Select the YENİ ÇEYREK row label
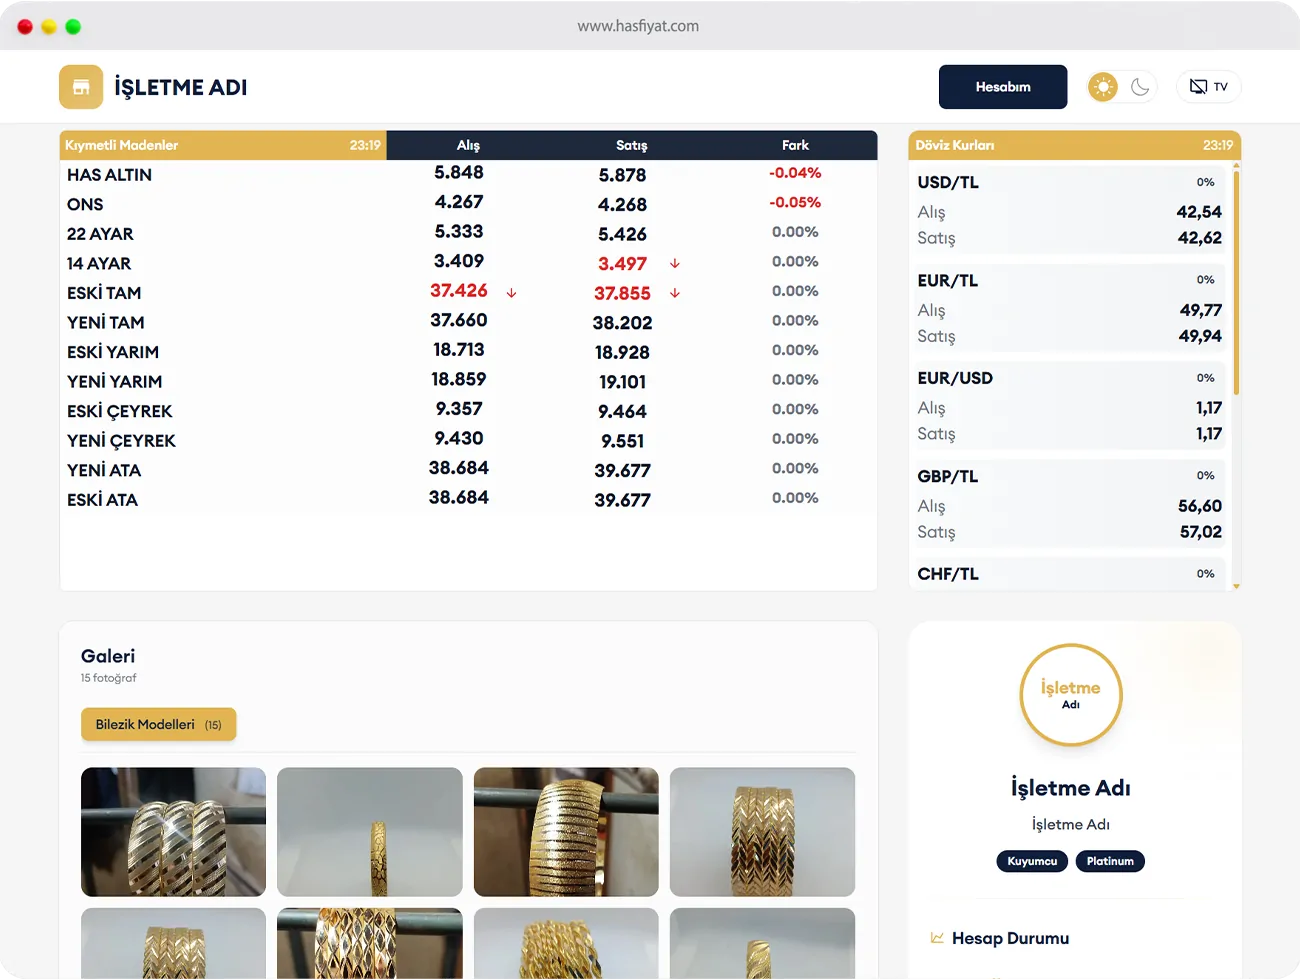 point(121,441)
